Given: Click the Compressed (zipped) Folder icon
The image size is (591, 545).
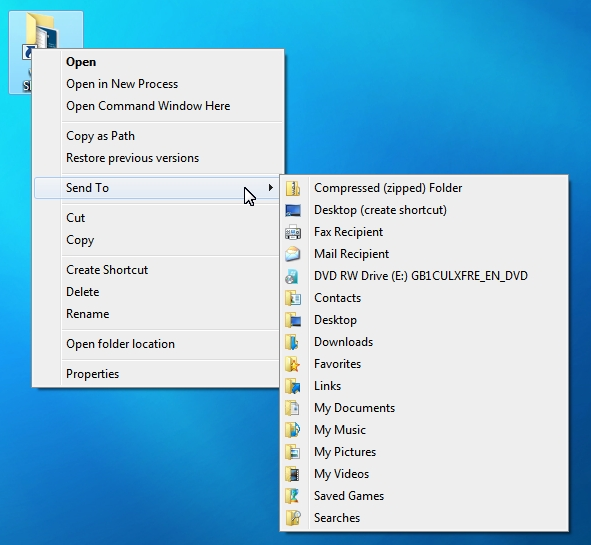Looking at the screenshot, I should 293,188.
